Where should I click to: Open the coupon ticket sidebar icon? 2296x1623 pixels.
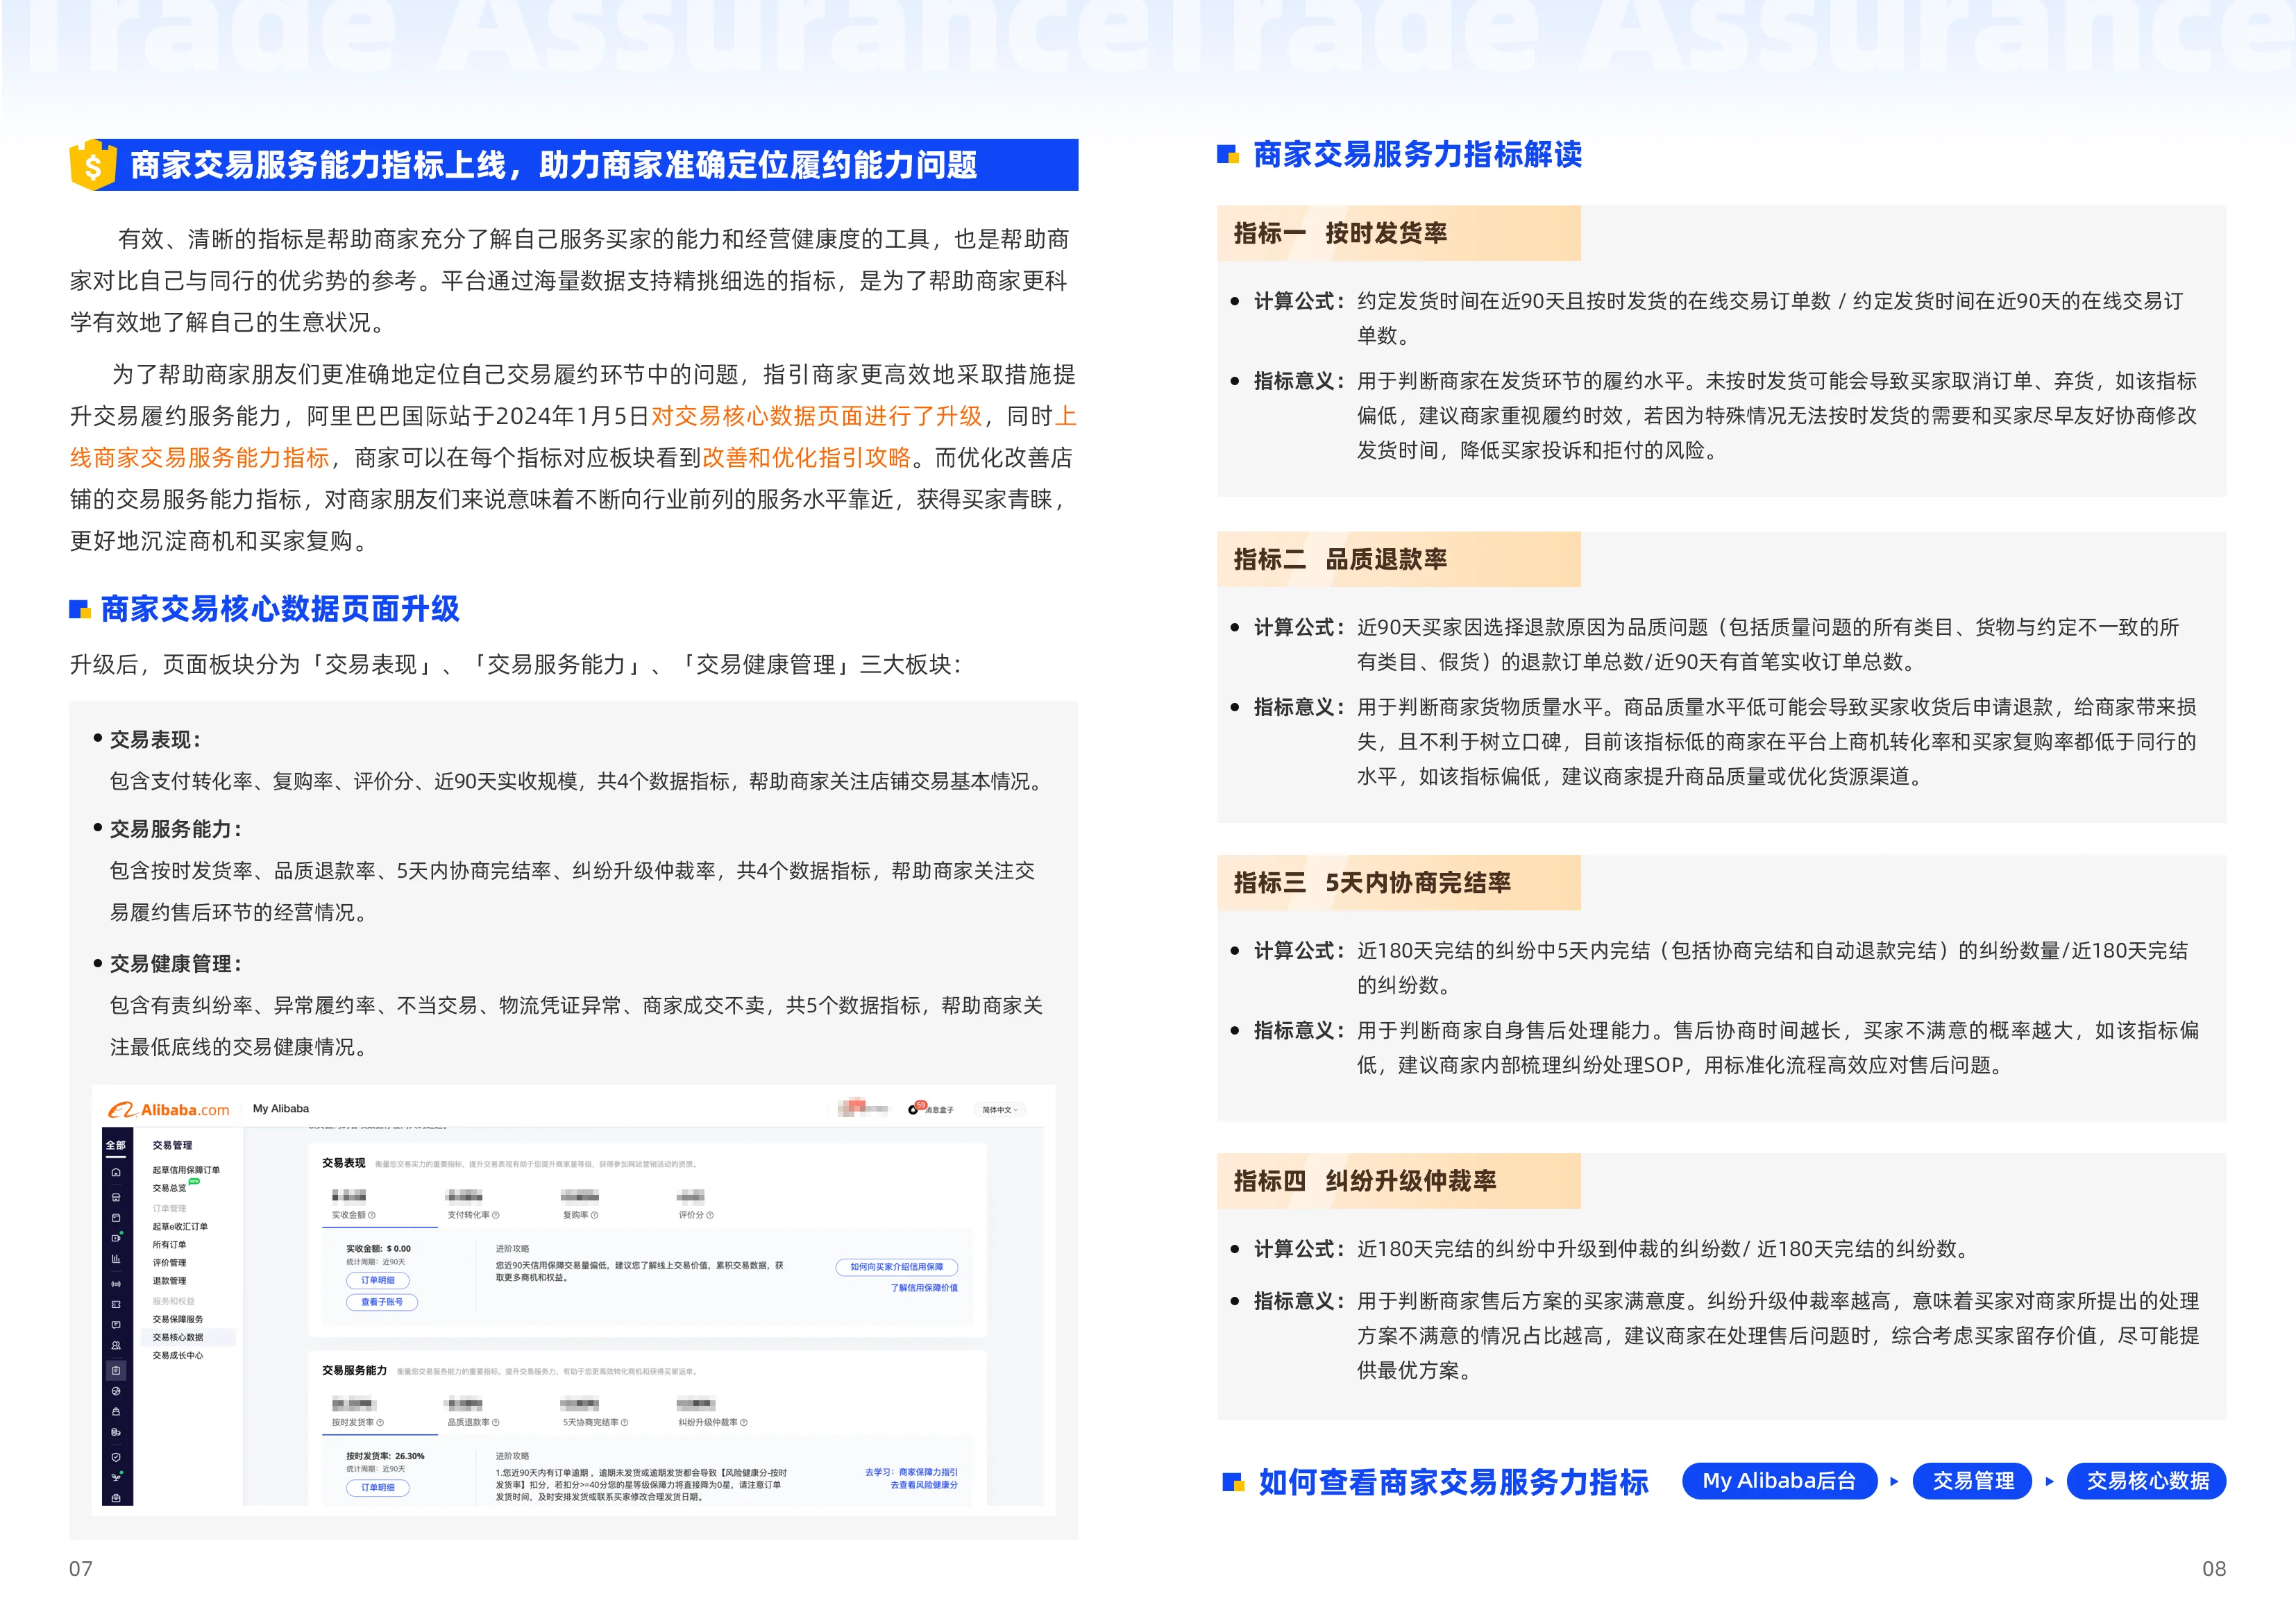[116, 1305]
